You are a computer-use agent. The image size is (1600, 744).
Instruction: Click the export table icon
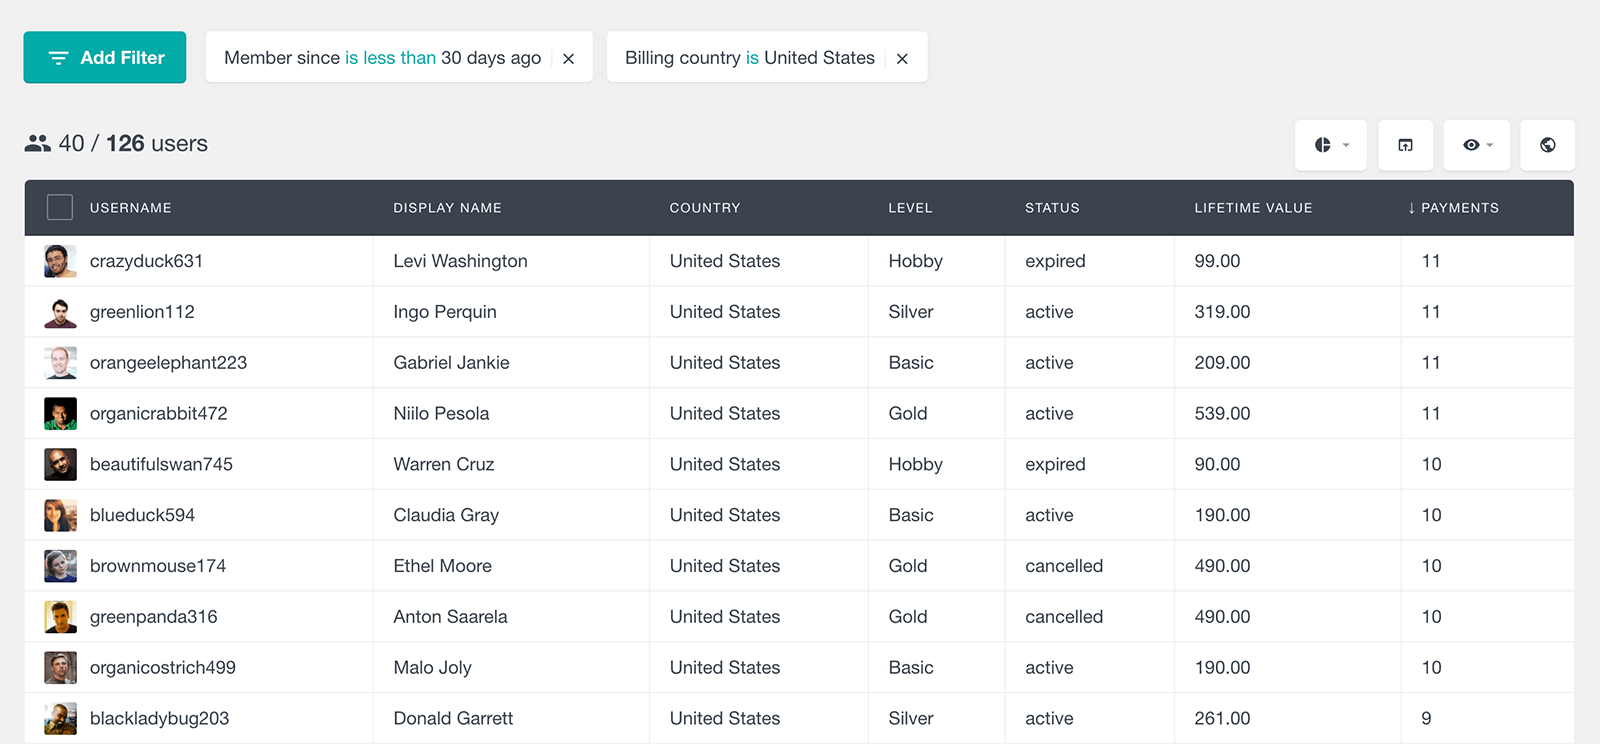tap(1405, 145)
